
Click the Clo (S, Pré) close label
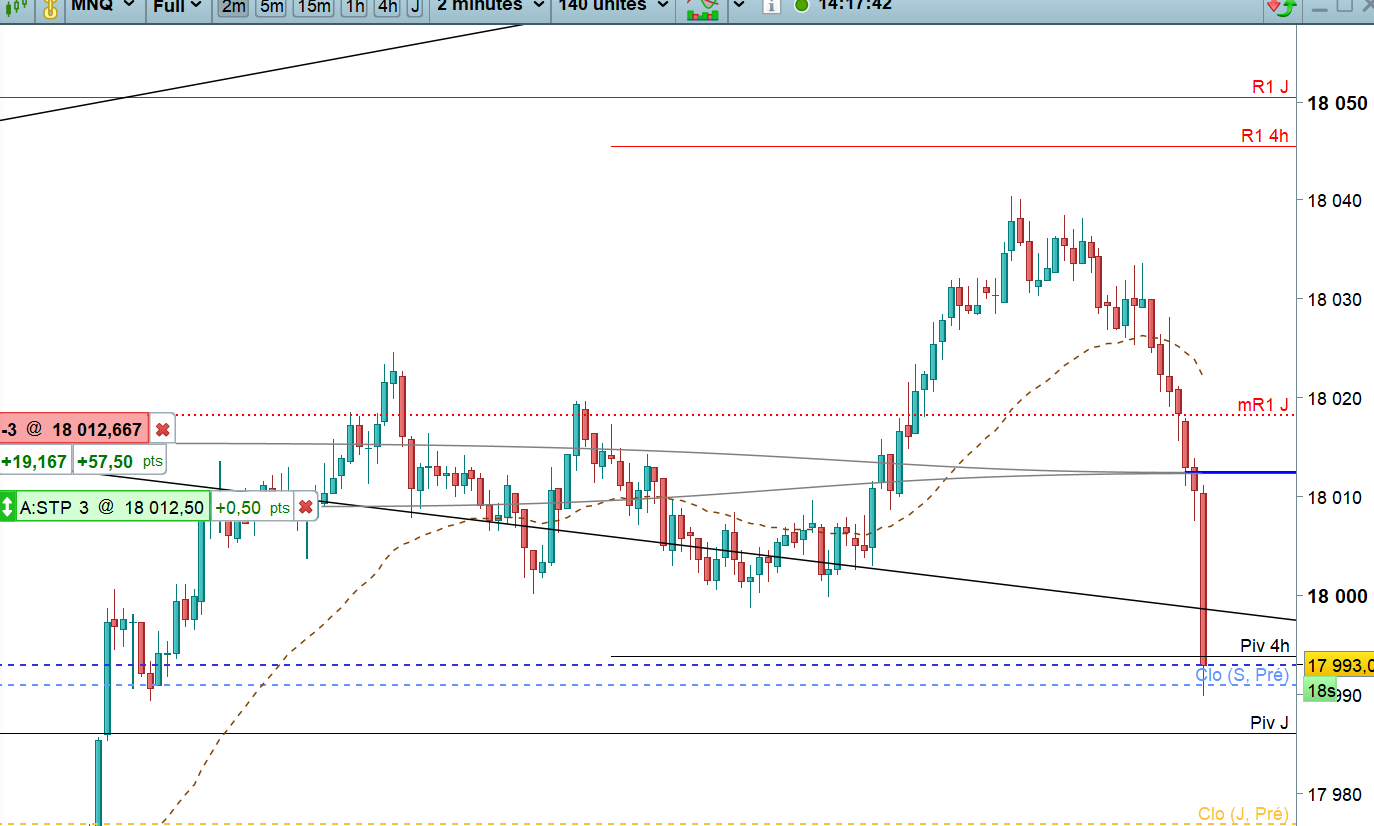click(1243, 675)
